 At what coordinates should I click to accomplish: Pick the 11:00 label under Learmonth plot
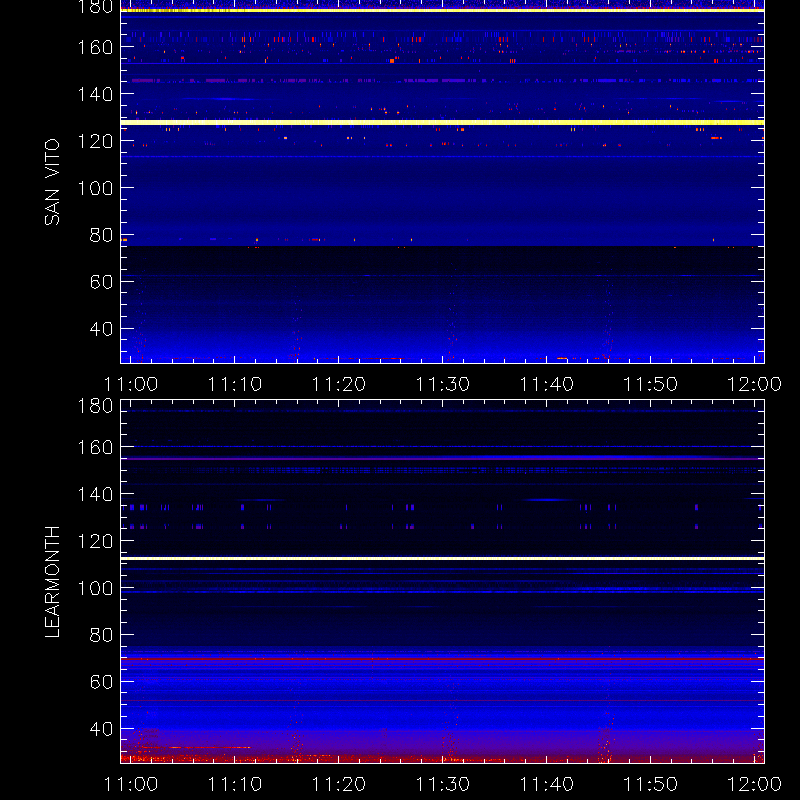pyautogui.click(x=131, y=784)
